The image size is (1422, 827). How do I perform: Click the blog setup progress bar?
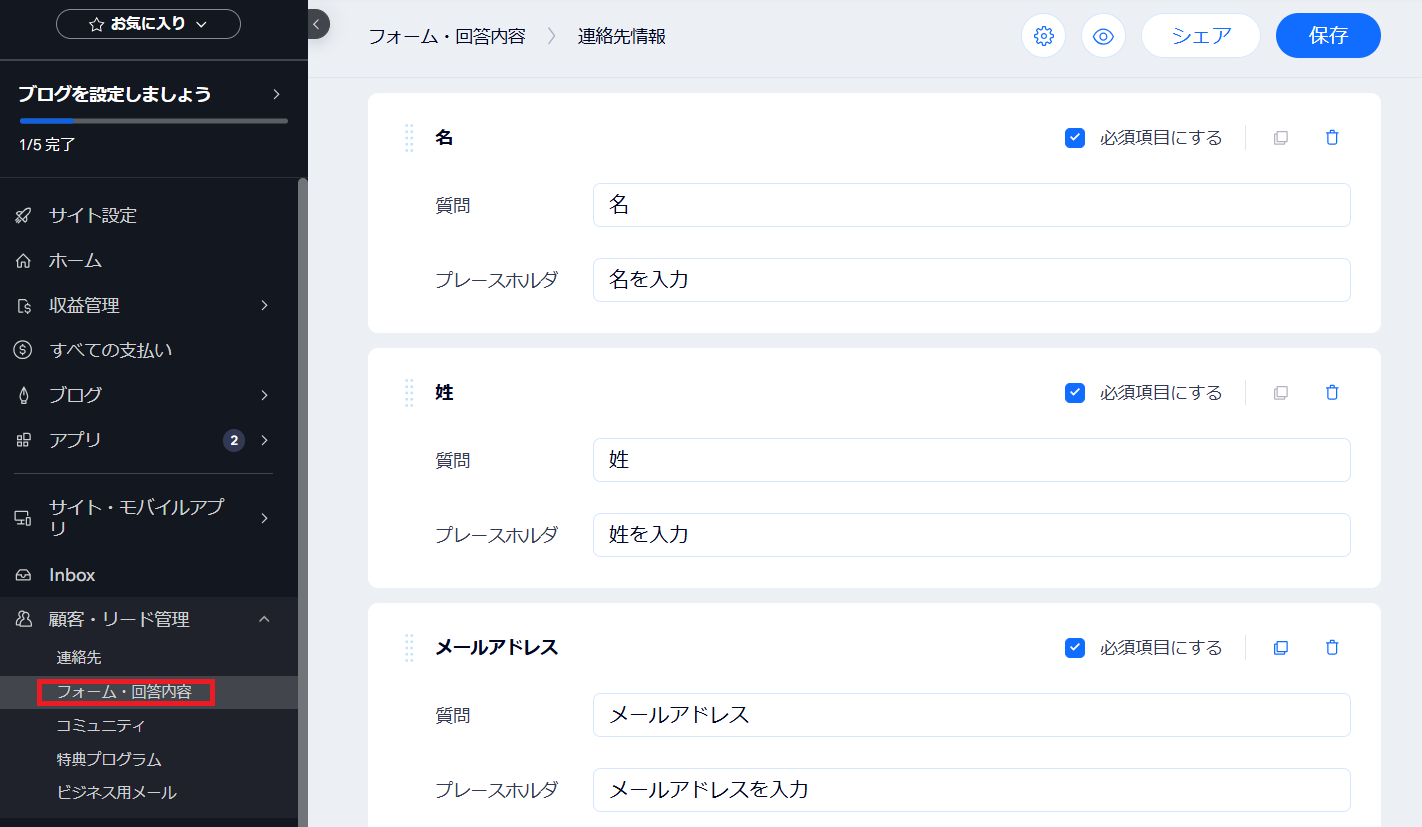click(153, 121)
